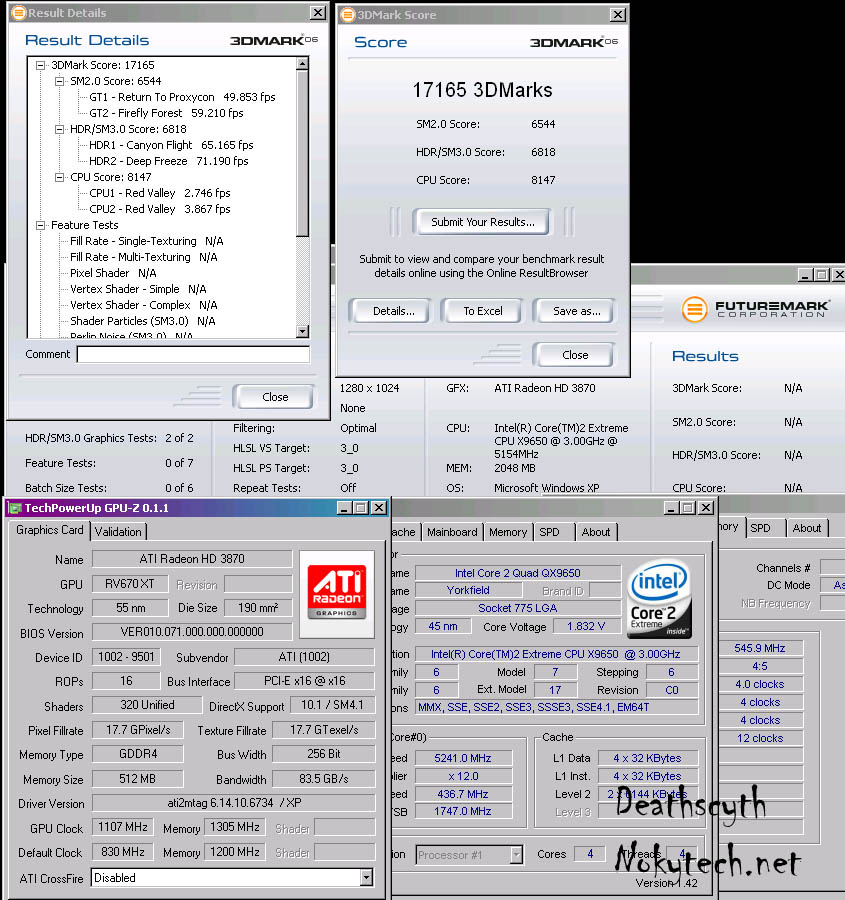Click the 17165 3DMarks score text
The image size is (845, 900).
482,90
